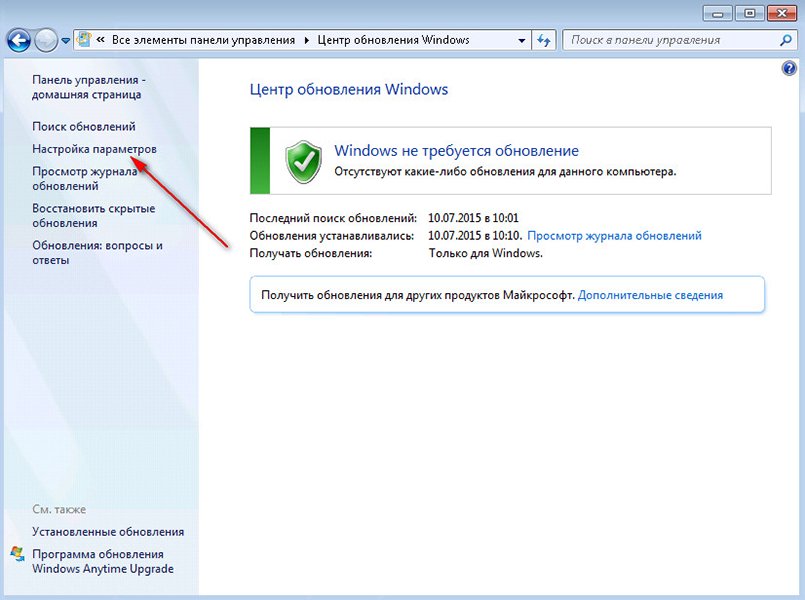Click the magnifier search icon
Screen dimensions: 805x600
[785, 40]
